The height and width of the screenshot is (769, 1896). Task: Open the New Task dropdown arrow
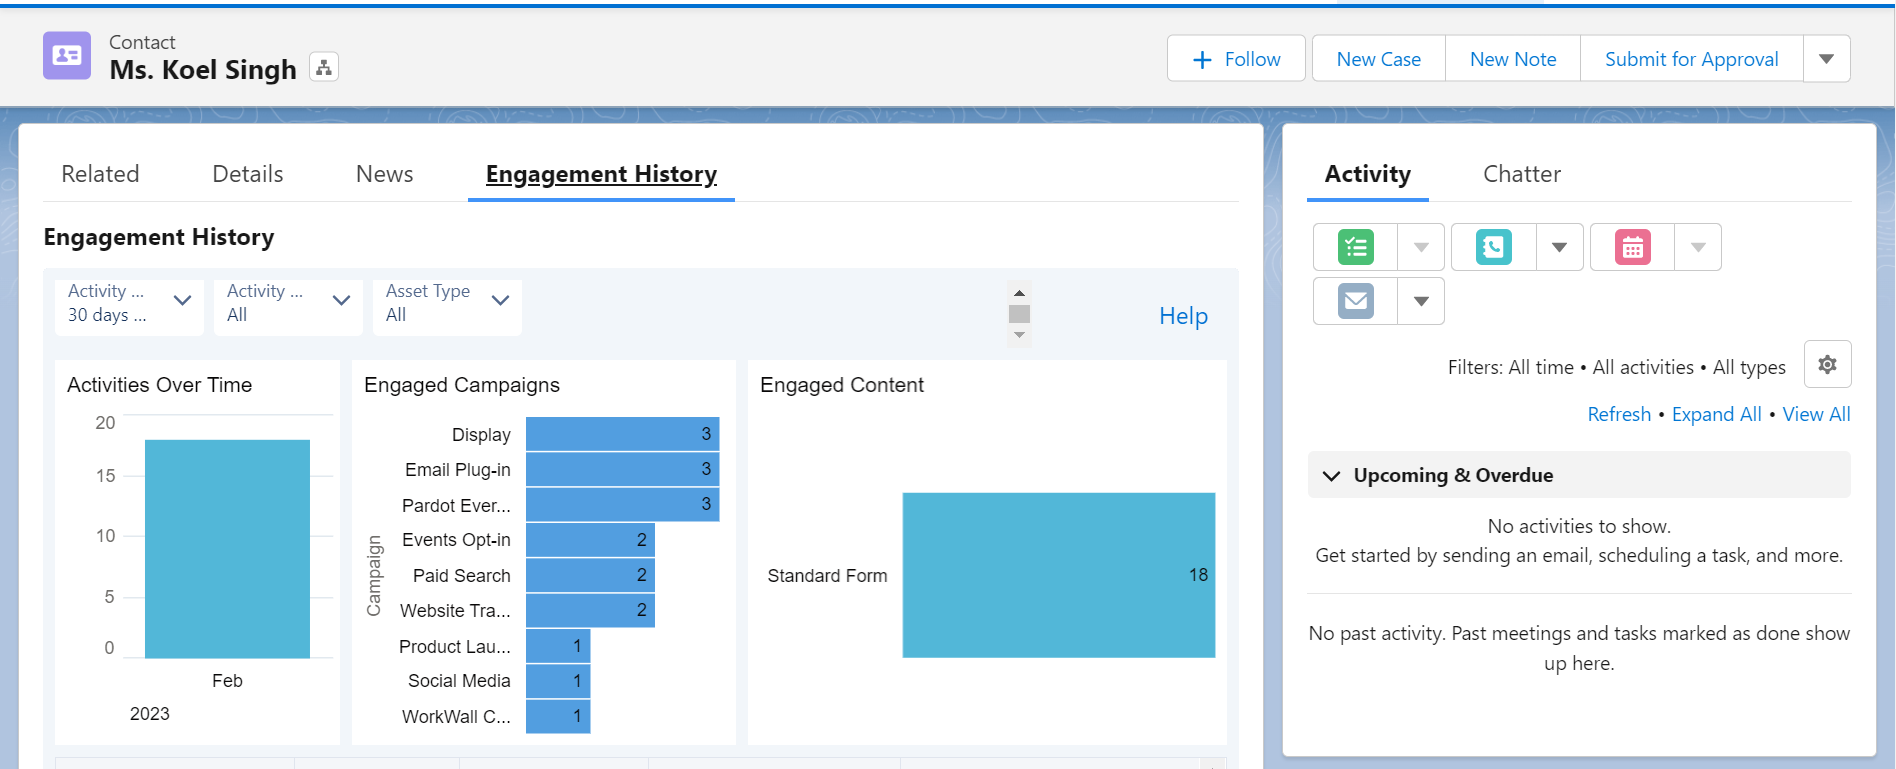[x=1421, y=247]
